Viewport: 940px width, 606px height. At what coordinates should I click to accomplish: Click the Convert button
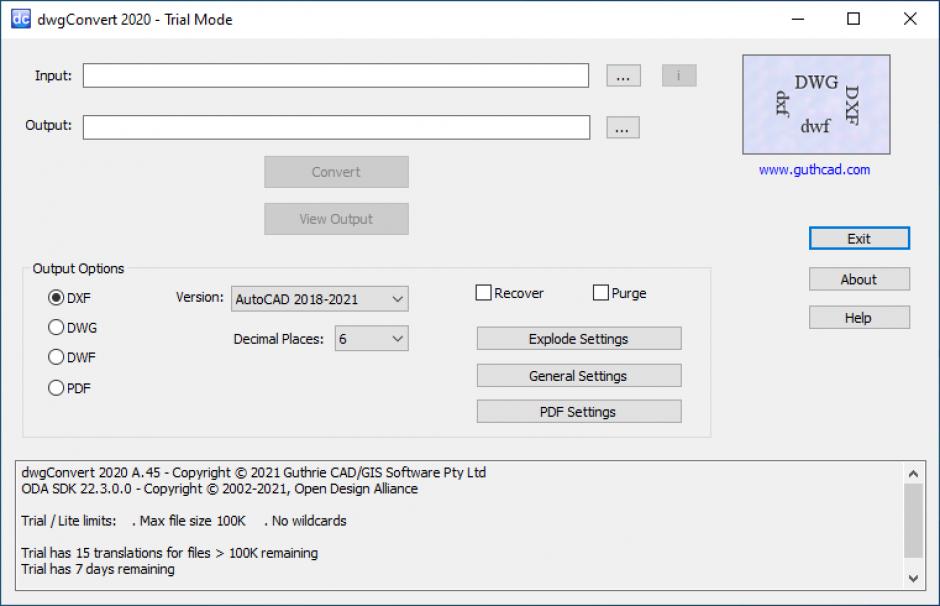336,172
